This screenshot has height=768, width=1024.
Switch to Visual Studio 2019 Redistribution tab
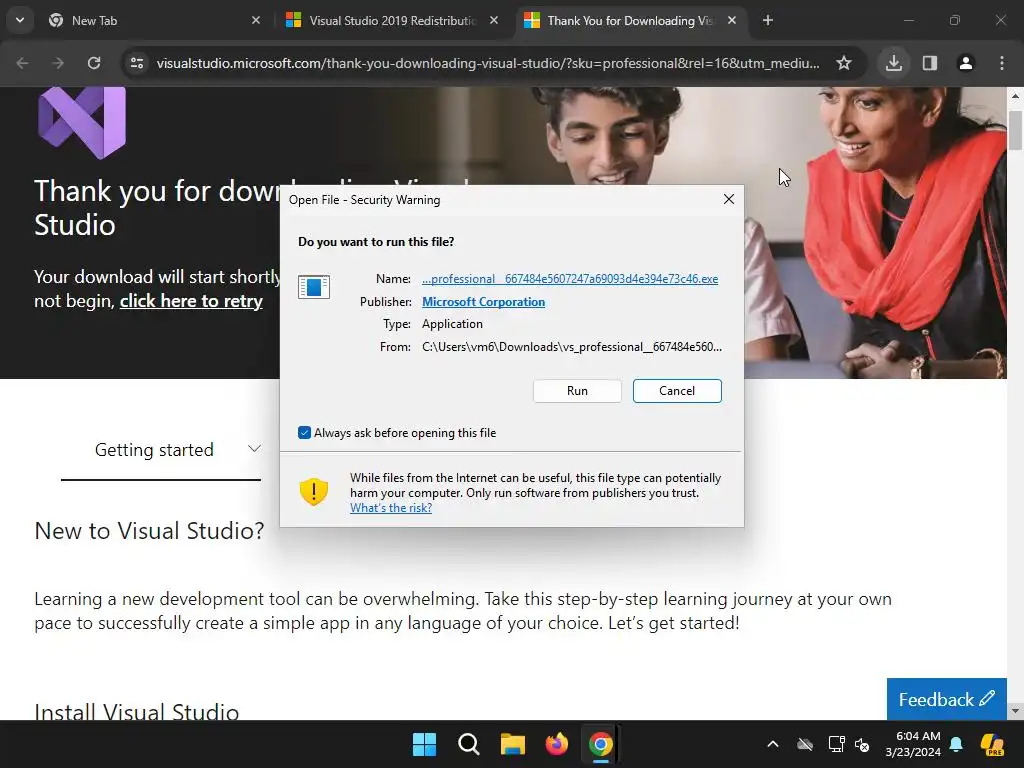392,21
